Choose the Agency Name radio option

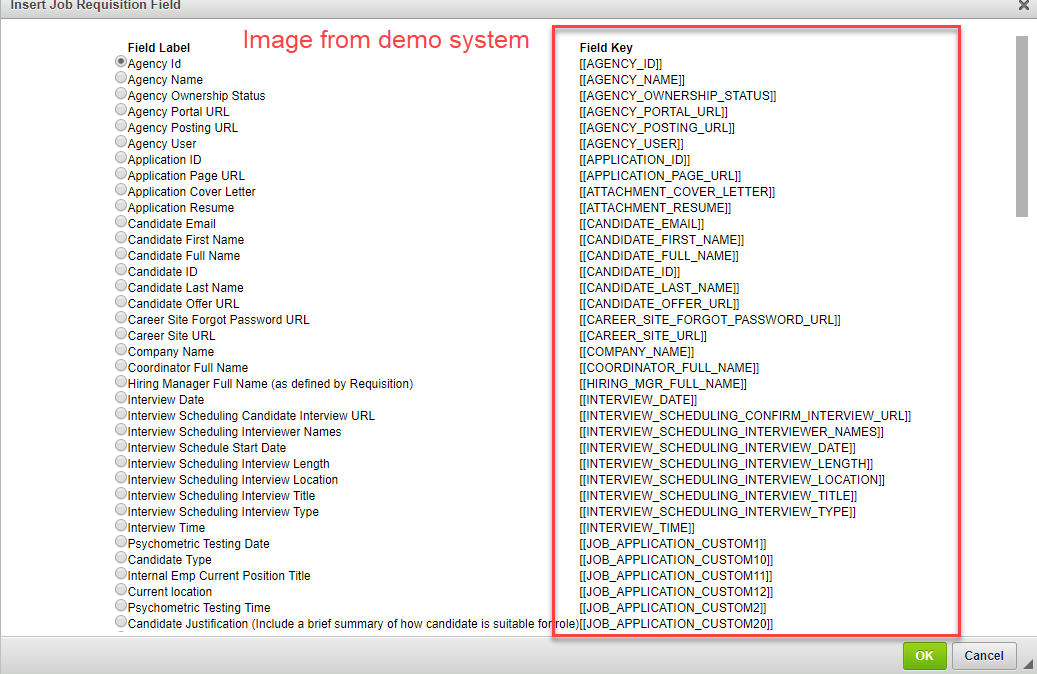coord(120,77)
